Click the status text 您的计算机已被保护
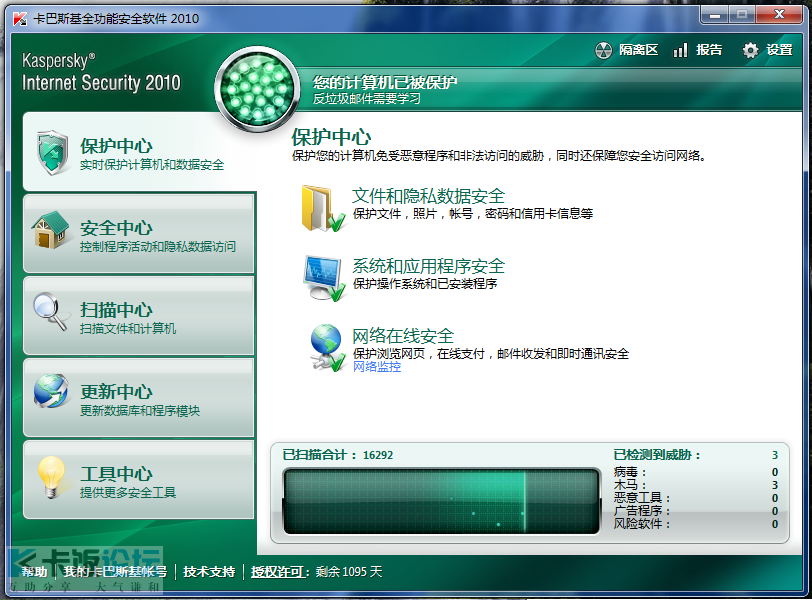 click(x=385, y=82)
